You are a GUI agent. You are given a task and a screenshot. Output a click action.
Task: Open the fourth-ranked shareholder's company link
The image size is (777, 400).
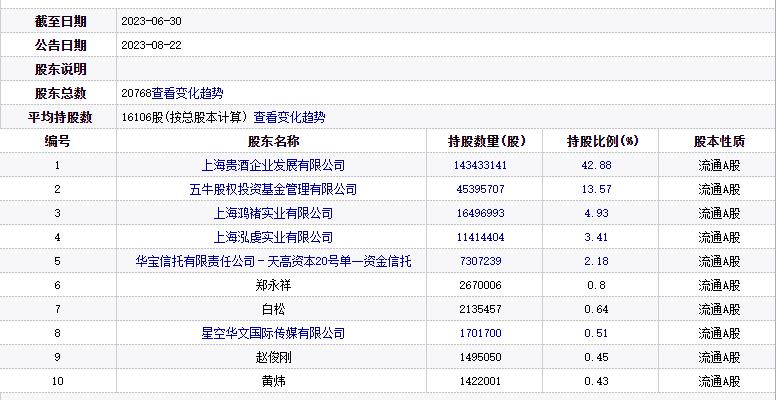coord(273,237)
